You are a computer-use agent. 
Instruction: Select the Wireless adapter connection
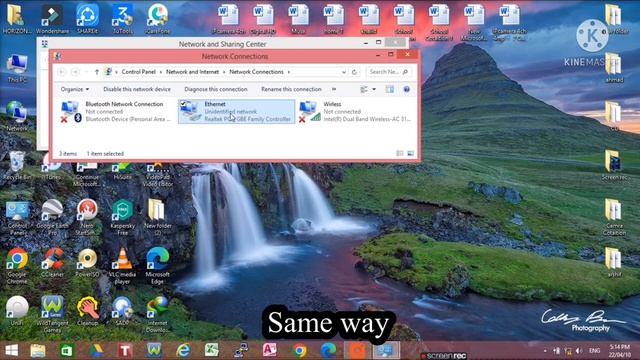pyautogui.click(x=355, y=111)
